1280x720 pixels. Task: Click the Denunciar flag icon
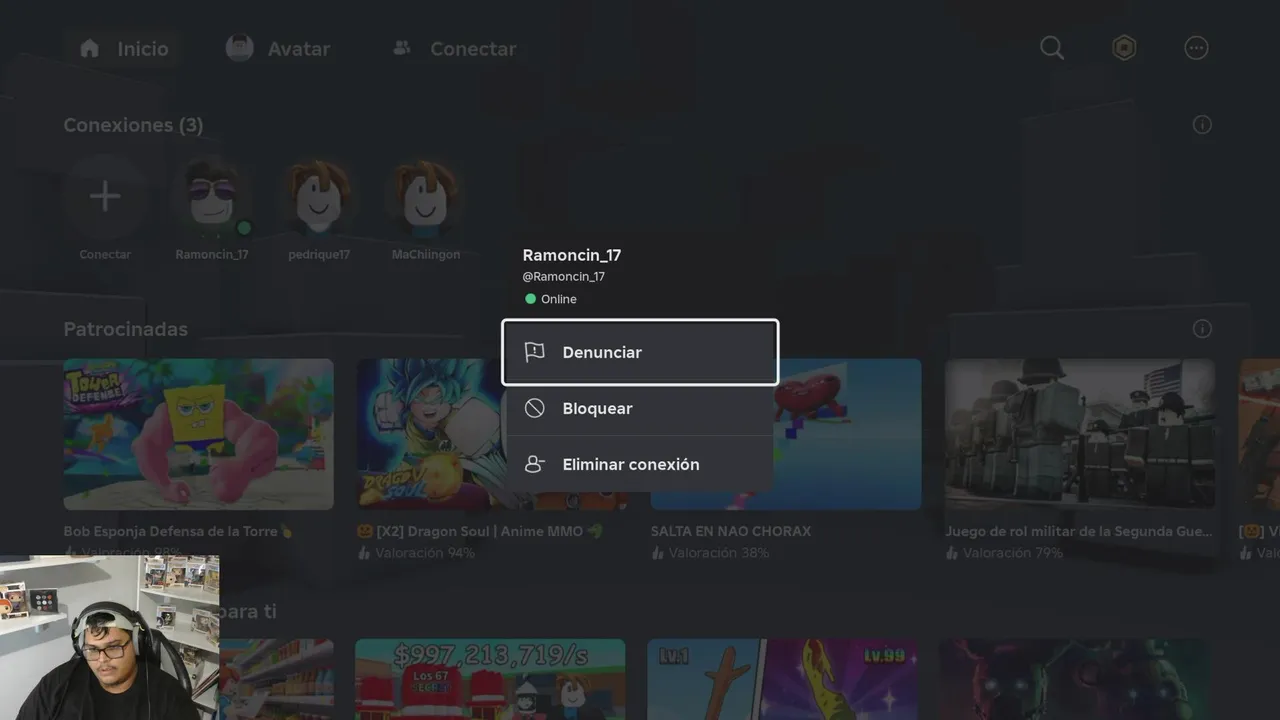click(535, 352)
